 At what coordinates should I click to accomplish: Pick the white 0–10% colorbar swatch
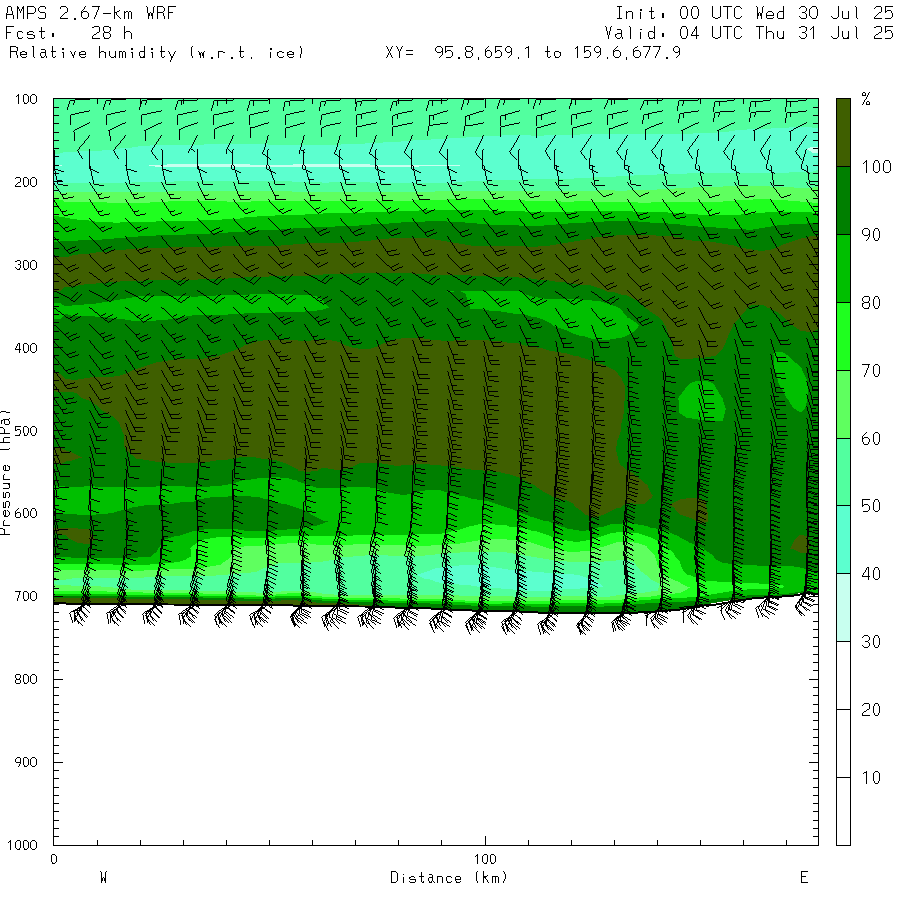(x=843, y=811)
